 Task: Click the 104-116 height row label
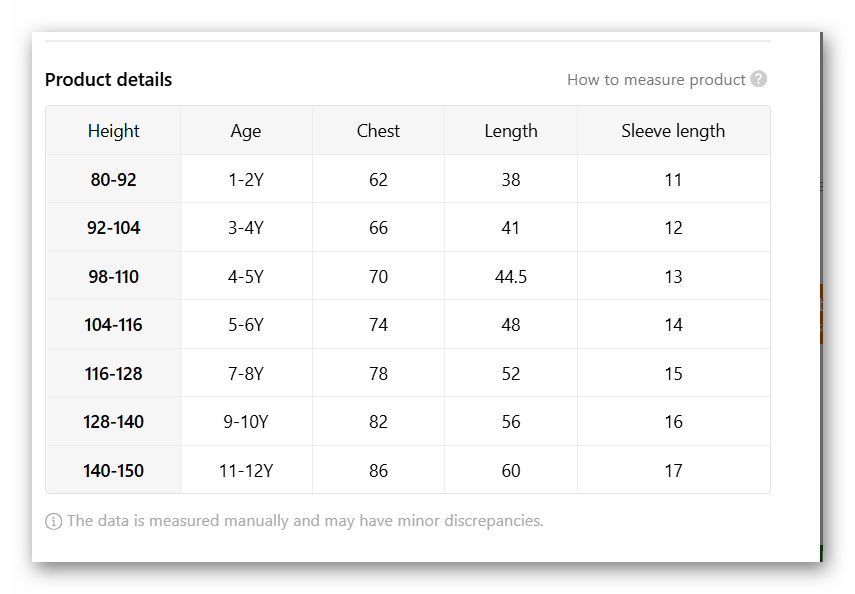coord(114,325)
